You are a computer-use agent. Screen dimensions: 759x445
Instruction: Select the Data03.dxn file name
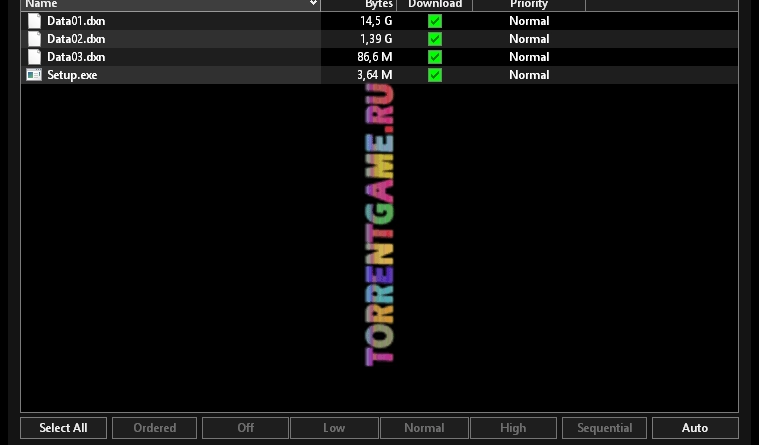(76, 57)
